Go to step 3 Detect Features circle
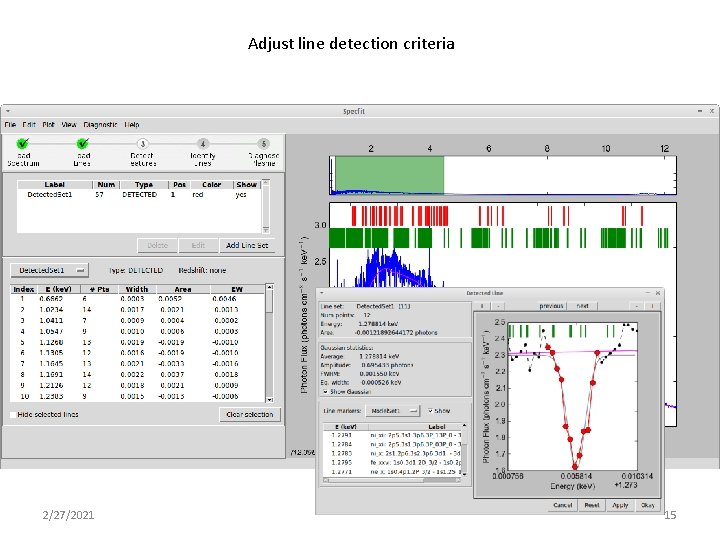This screenshot has height=540, width=720. (143, 144)
